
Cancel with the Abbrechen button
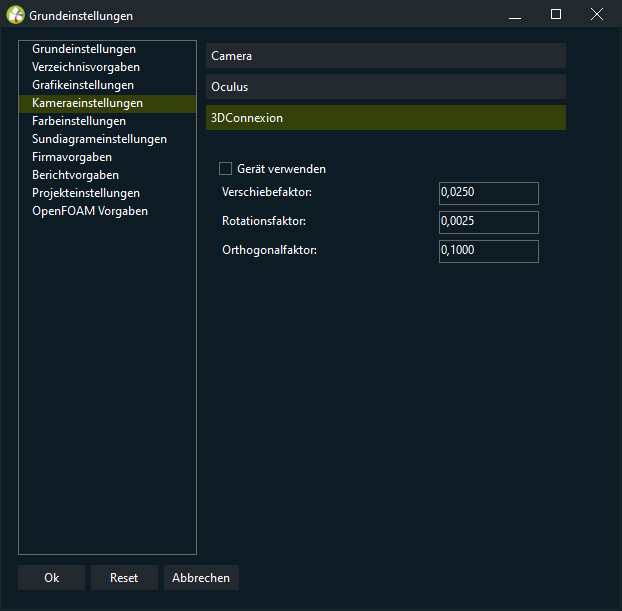coord(201,577)
